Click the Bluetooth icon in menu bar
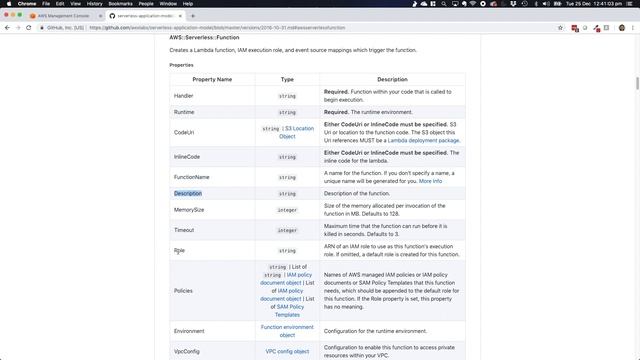Screen dimensions: 640x360 click(x=536, y=4)
